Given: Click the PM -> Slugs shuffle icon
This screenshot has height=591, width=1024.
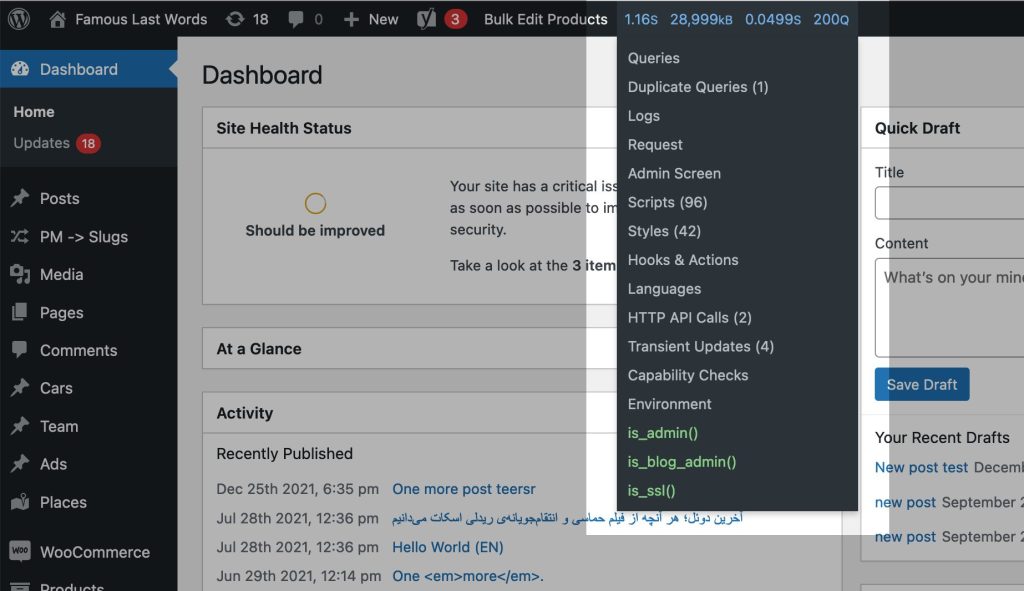Looking at the screenshot, I should tap(20, 236).
